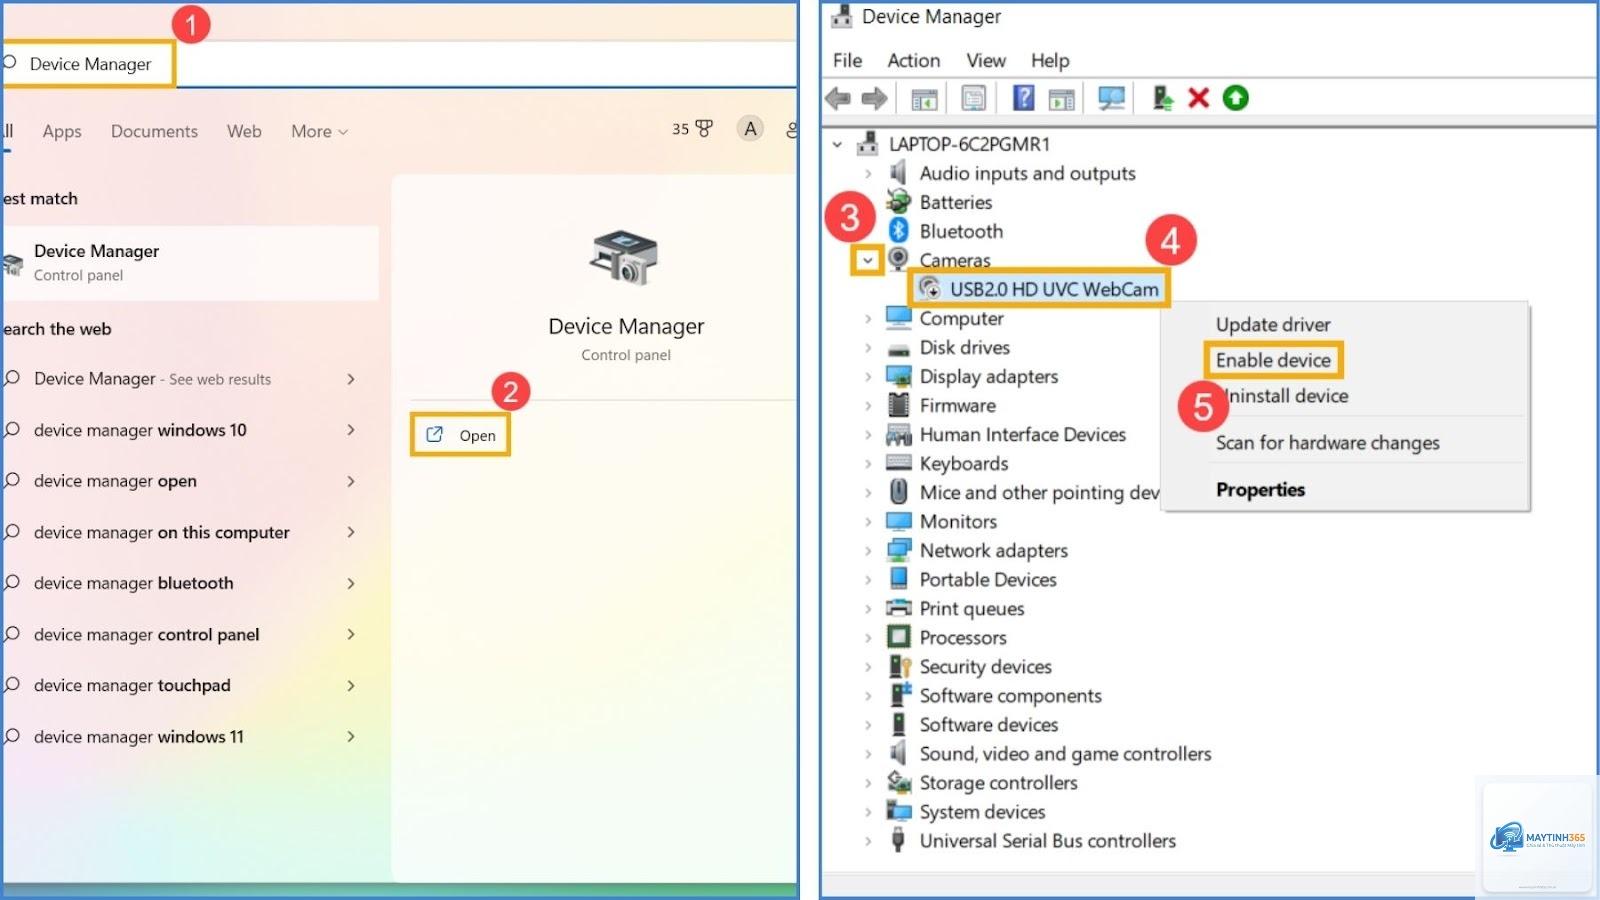Expand the System devices category

pyautogui.click(x=867, y=812)
